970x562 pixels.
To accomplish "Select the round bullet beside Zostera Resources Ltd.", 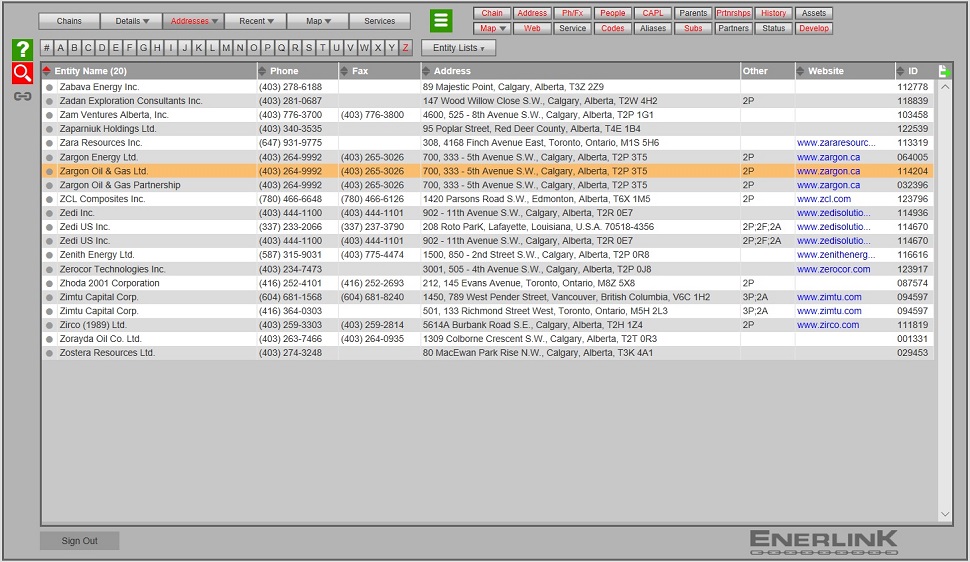I will pos(49,353).
